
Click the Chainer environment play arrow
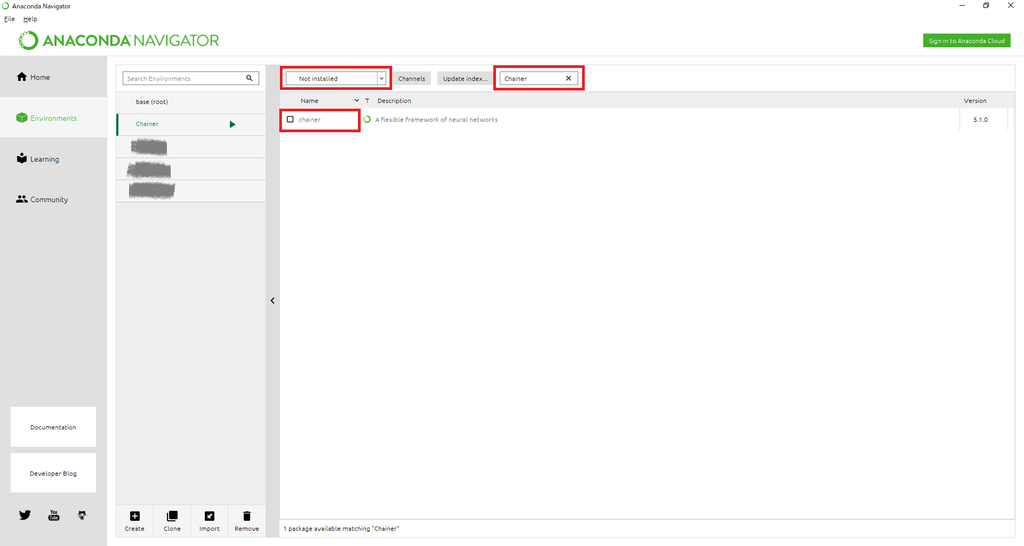point(232,124)
